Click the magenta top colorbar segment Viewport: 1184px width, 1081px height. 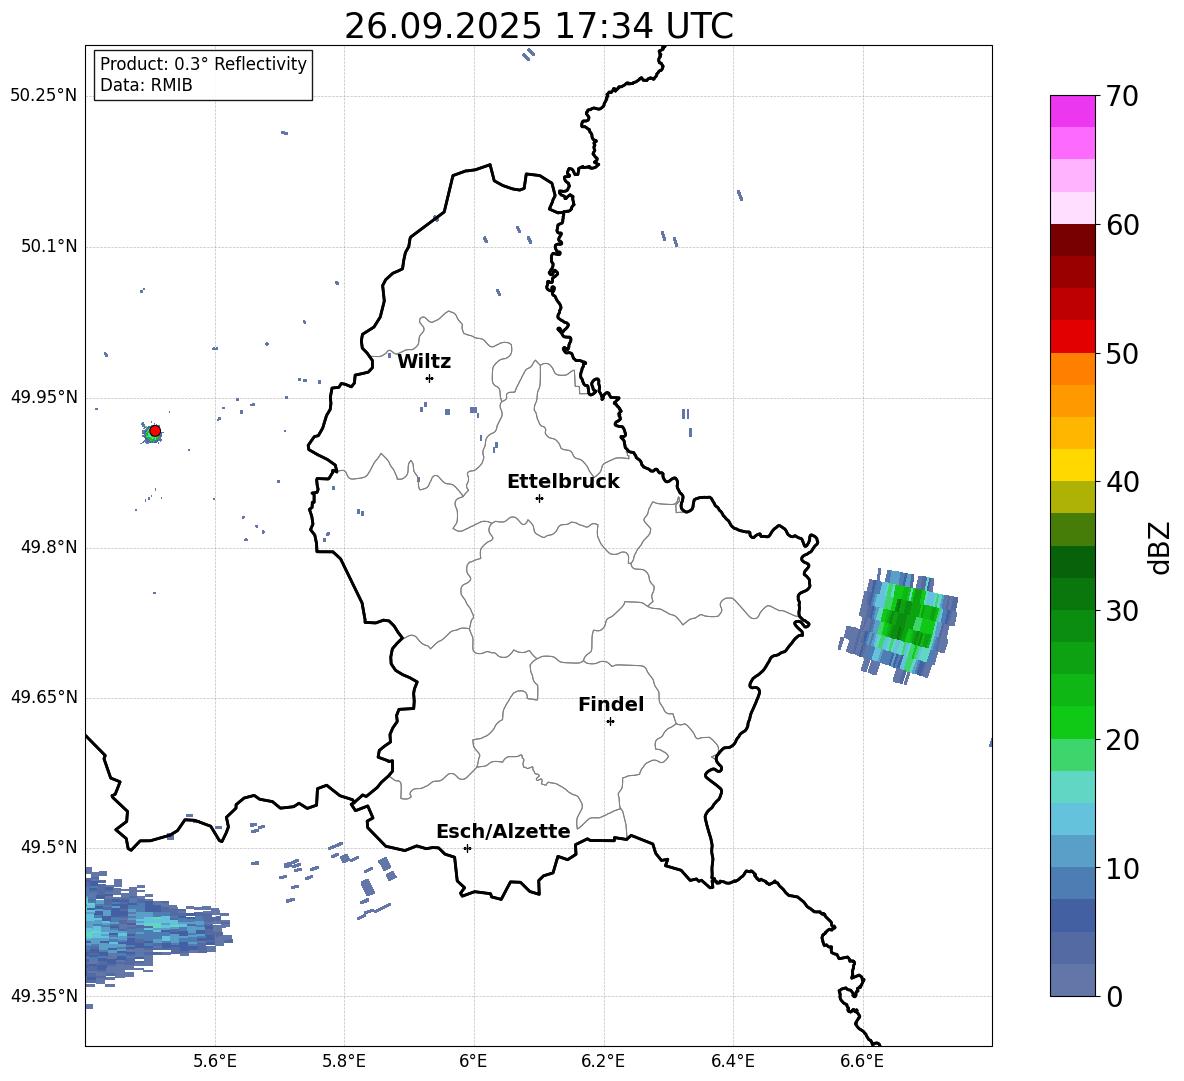coord(1072,111)
